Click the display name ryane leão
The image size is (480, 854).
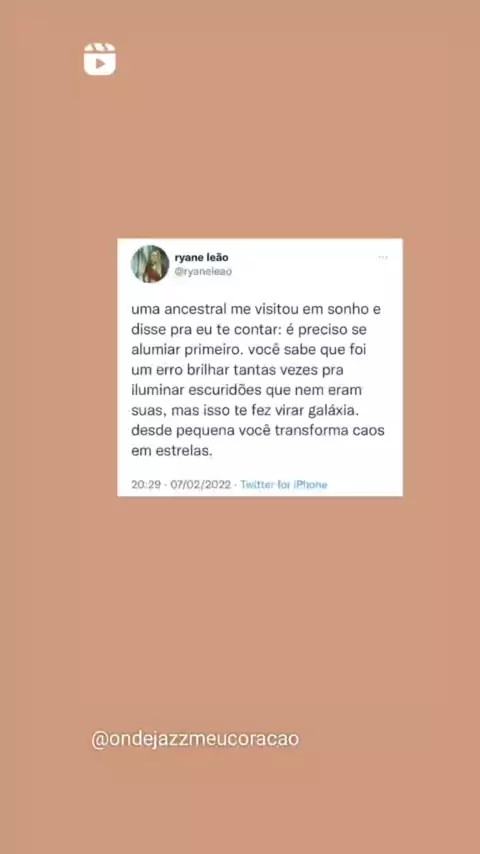[202, 257]
